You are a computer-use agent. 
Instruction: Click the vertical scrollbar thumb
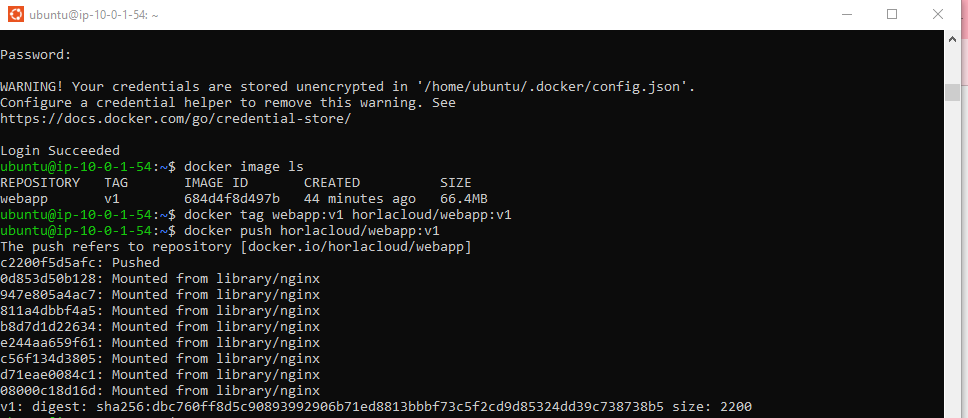coord(952,91)
